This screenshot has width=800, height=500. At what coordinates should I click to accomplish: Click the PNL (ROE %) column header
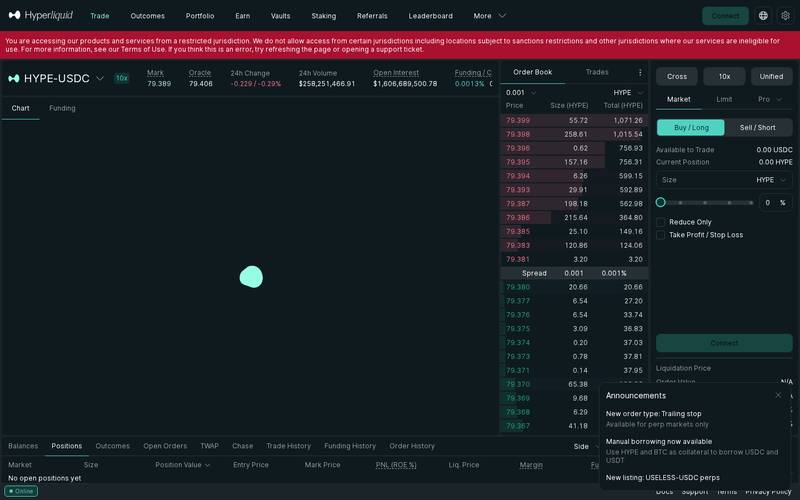tap(396, 465)
